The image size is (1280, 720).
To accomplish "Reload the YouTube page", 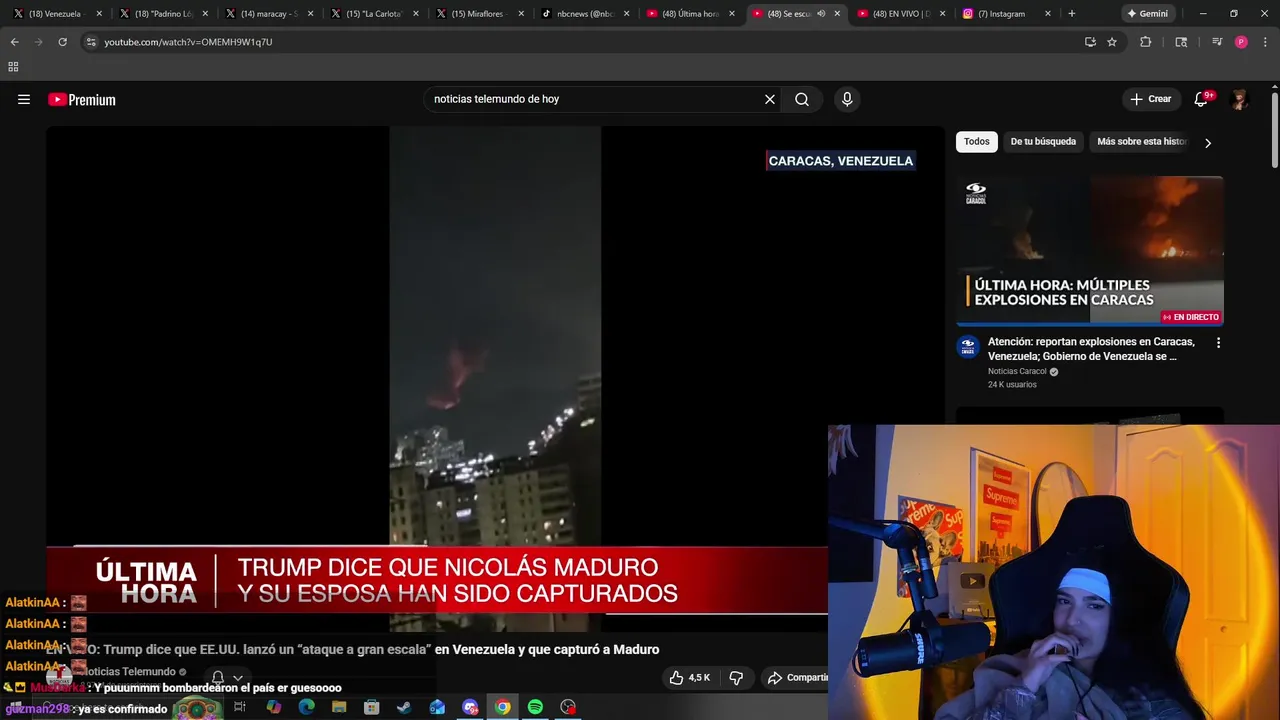I will [62, 42].
